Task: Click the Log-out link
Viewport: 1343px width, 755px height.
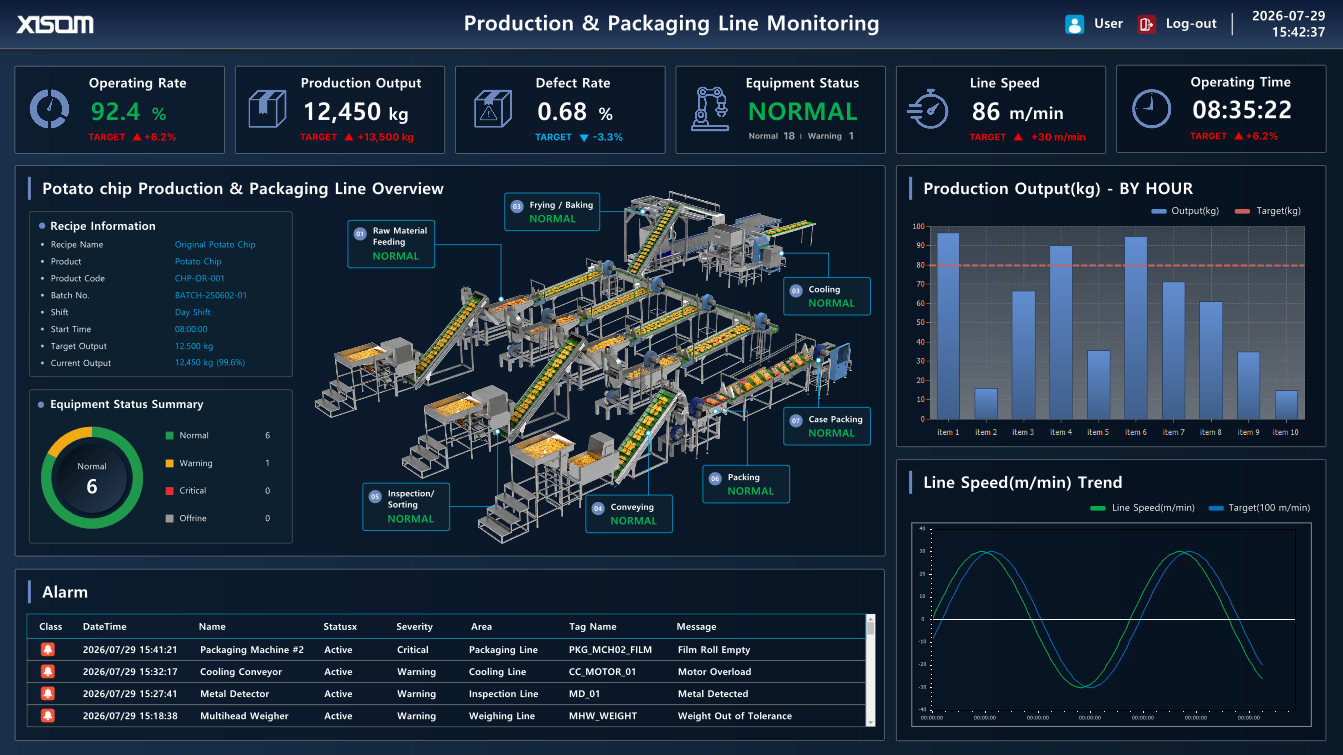Action: coord(1191,24)
